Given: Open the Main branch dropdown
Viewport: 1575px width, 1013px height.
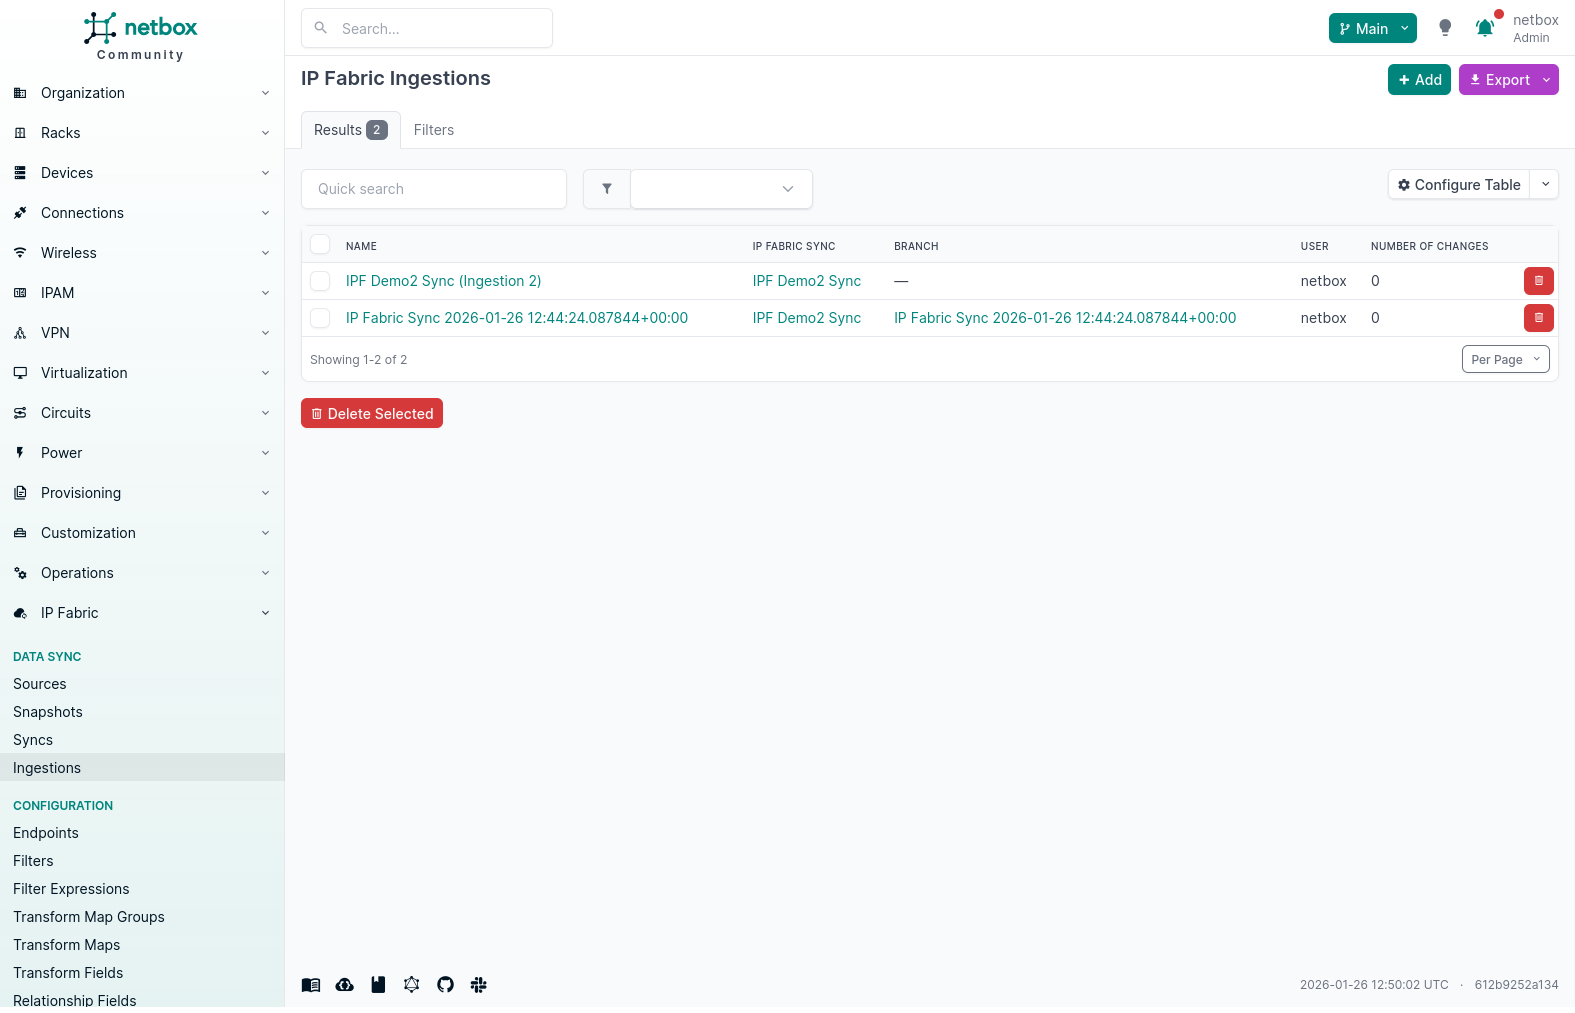Looking at the screenshot, I should point(1372,28).
